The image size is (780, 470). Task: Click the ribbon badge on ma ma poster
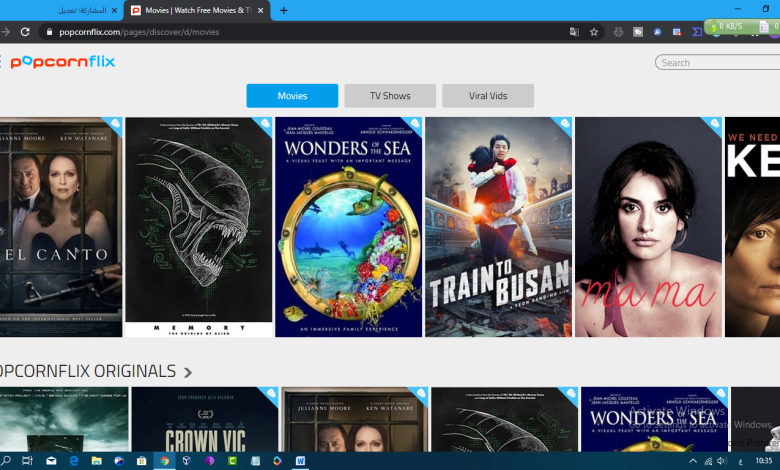(x=714, y=124)
